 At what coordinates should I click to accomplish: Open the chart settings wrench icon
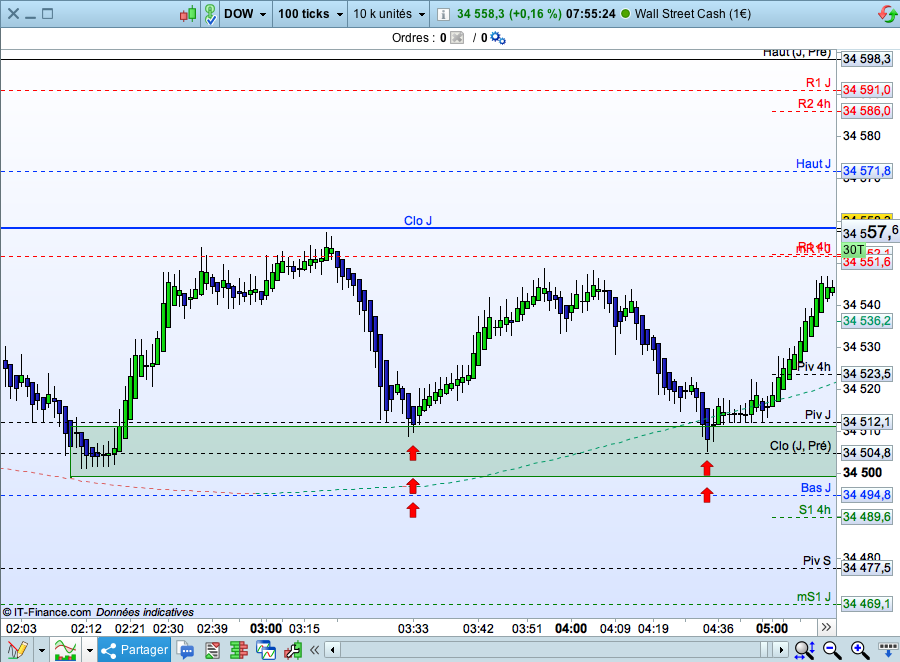click(x=293, y=650)
